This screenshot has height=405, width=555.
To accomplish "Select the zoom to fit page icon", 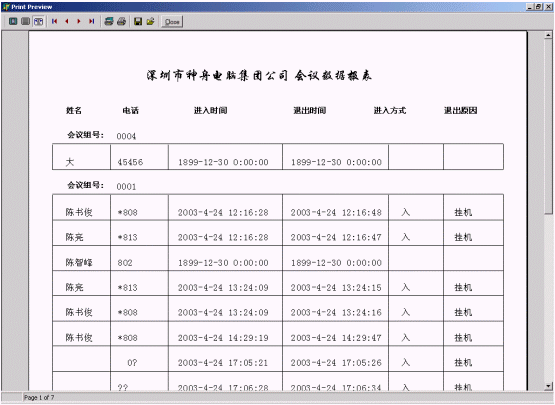I will tap(13, 21).
